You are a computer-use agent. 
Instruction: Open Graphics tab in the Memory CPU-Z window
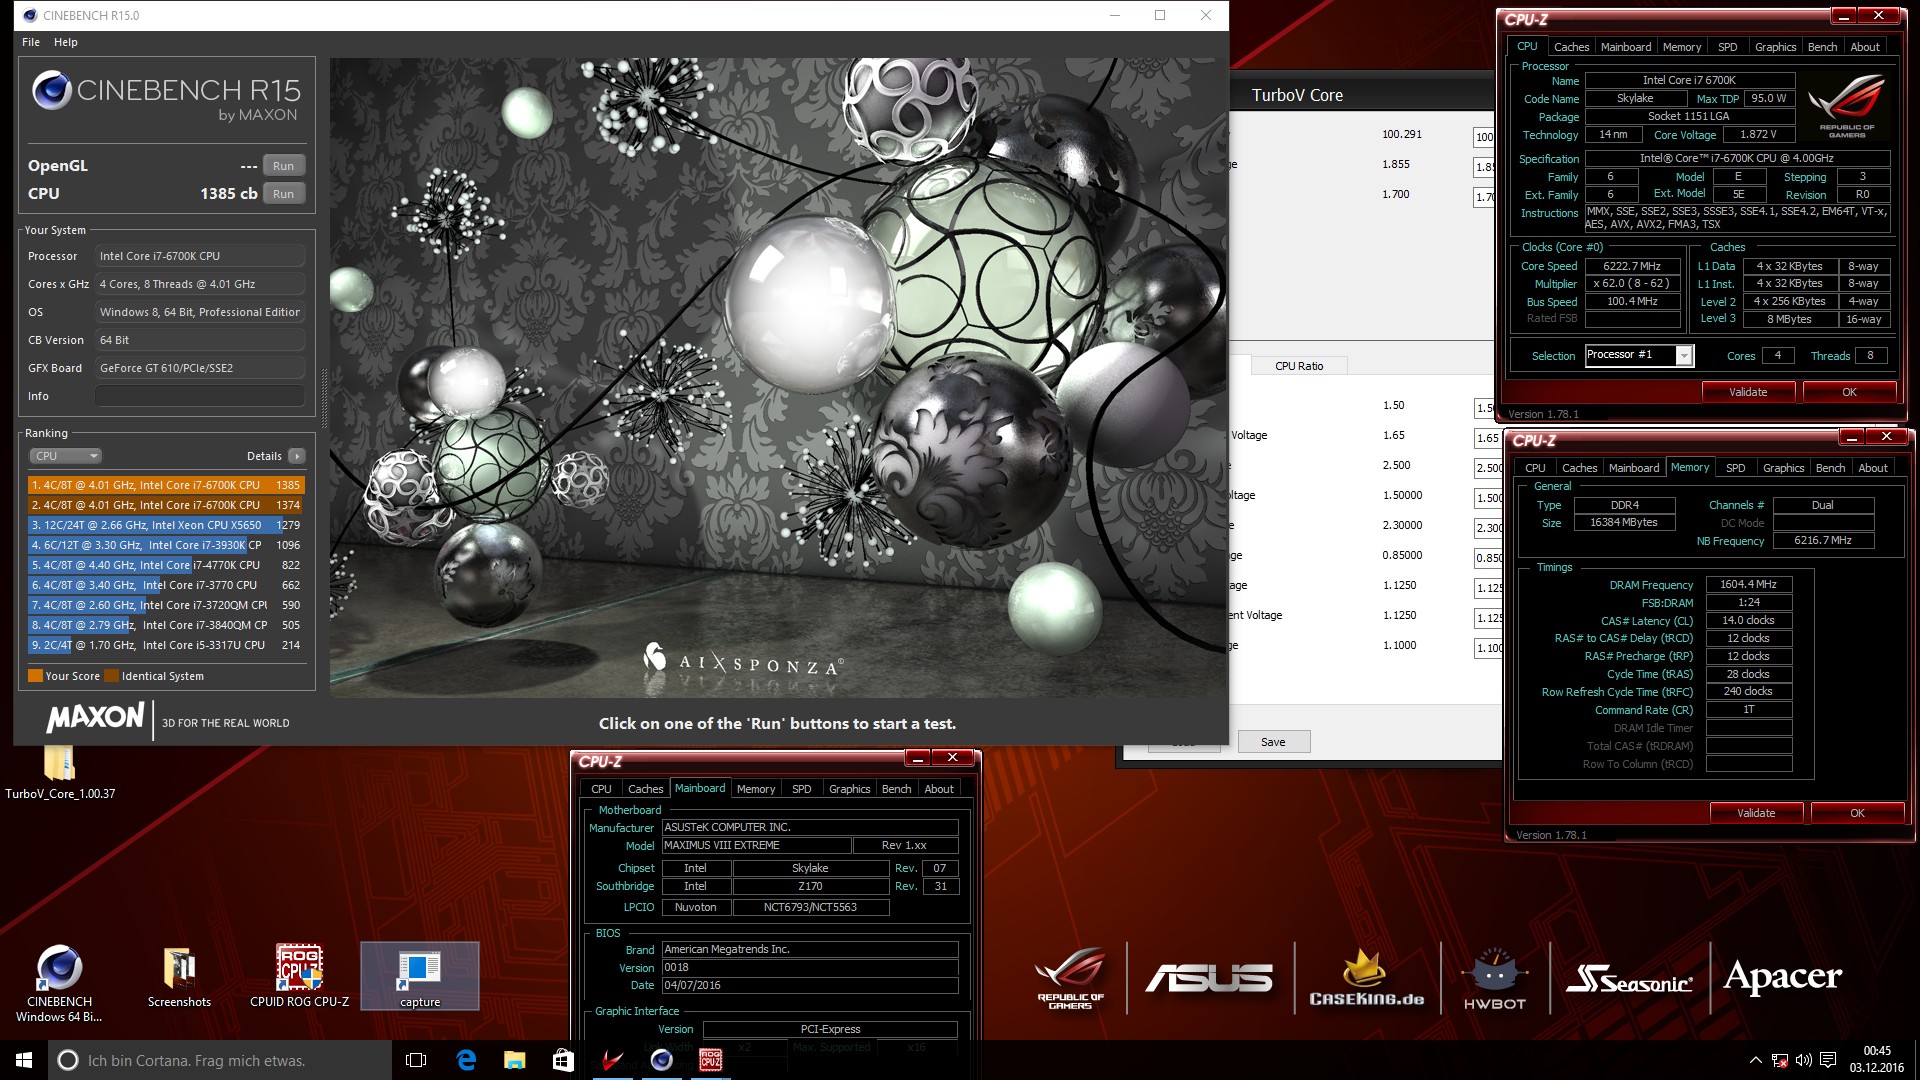(1783, 468)
